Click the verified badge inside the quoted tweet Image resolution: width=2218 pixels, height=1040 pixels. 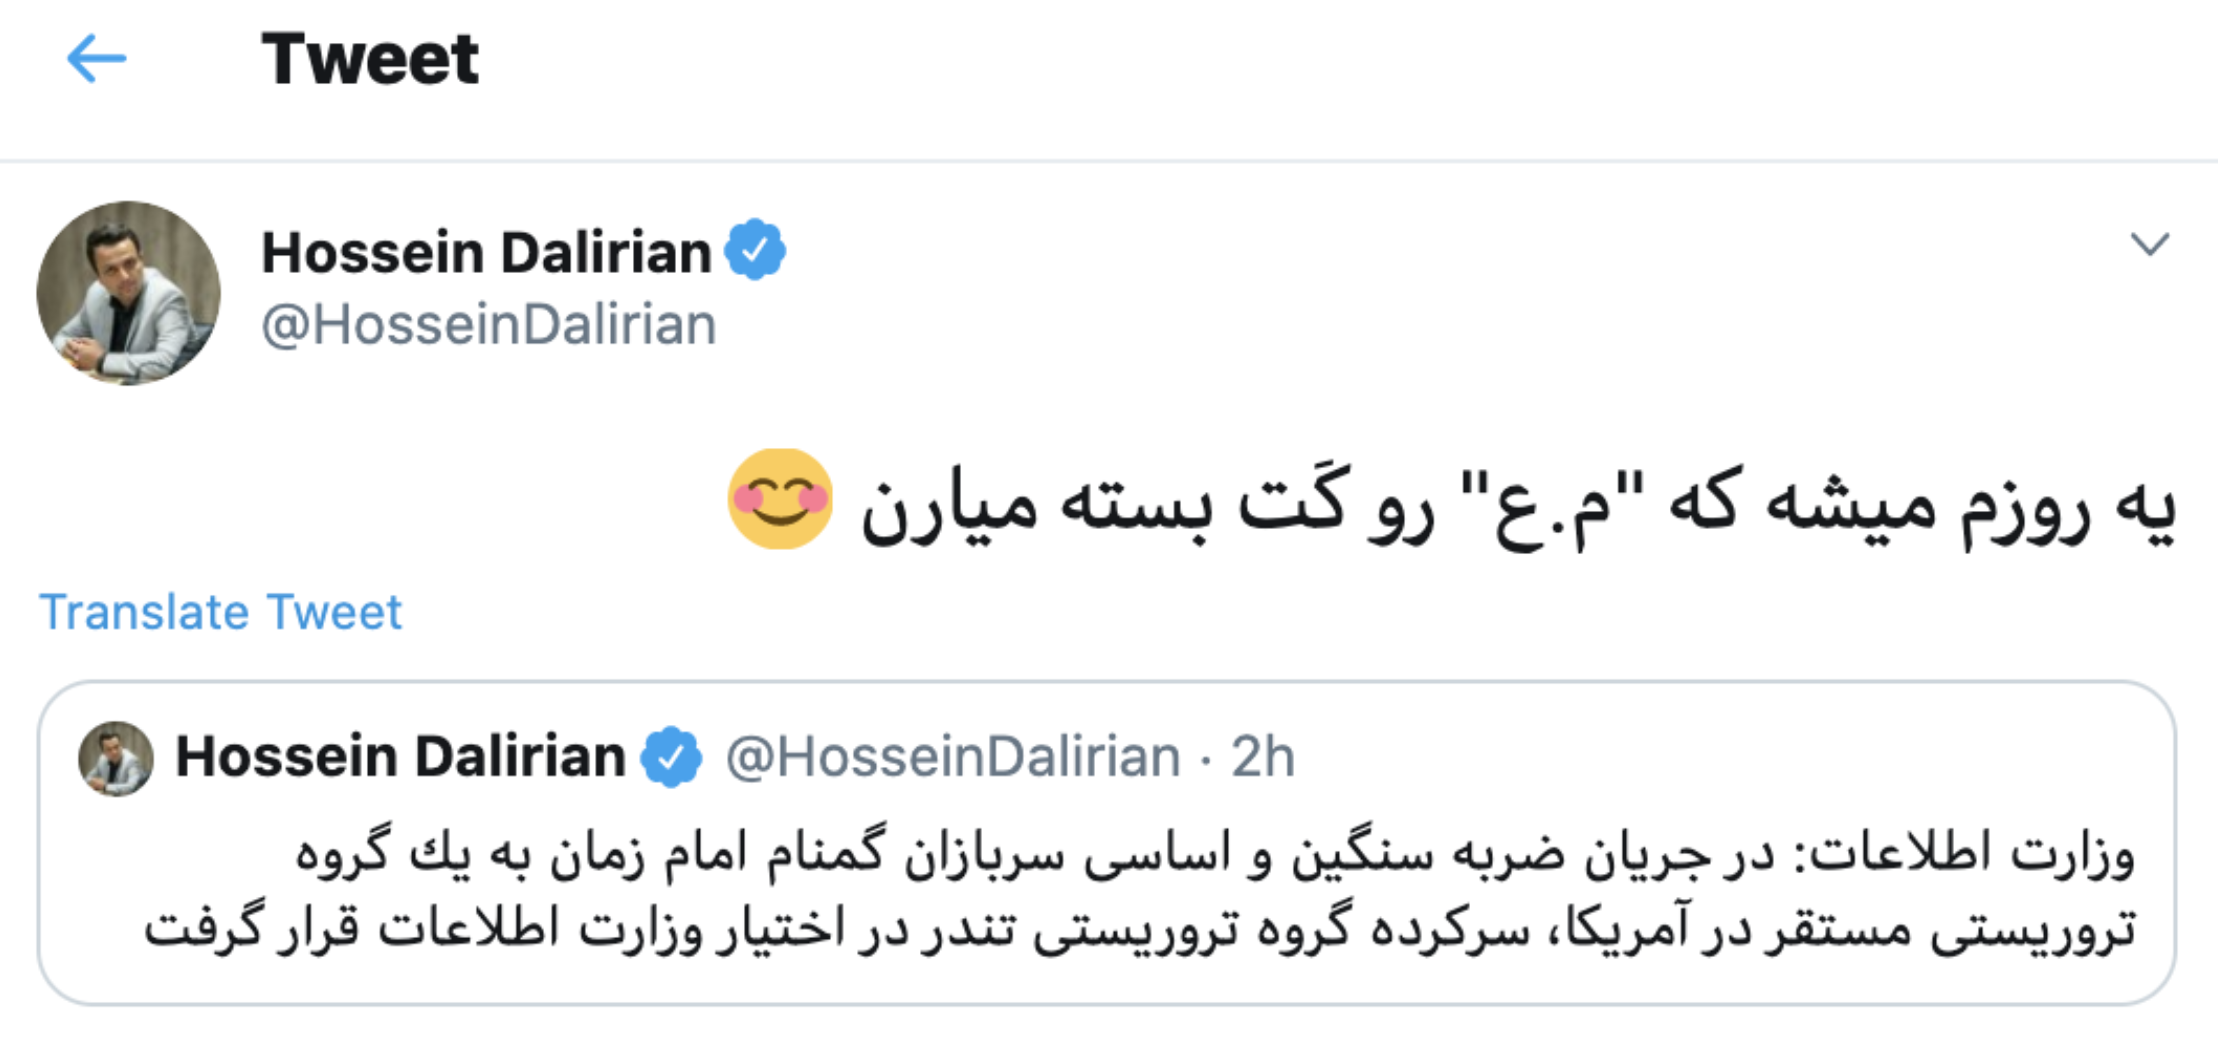pos(671,757)
